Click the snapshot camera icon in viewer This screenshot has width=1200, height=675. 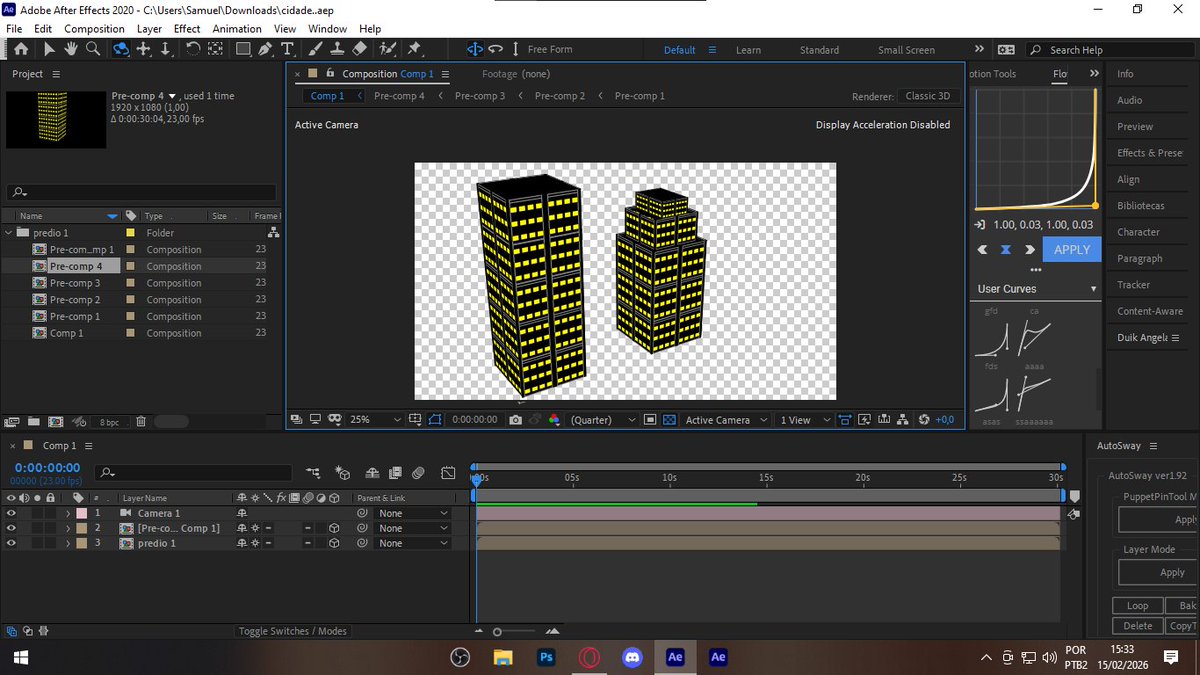click(x=515, y=420)
